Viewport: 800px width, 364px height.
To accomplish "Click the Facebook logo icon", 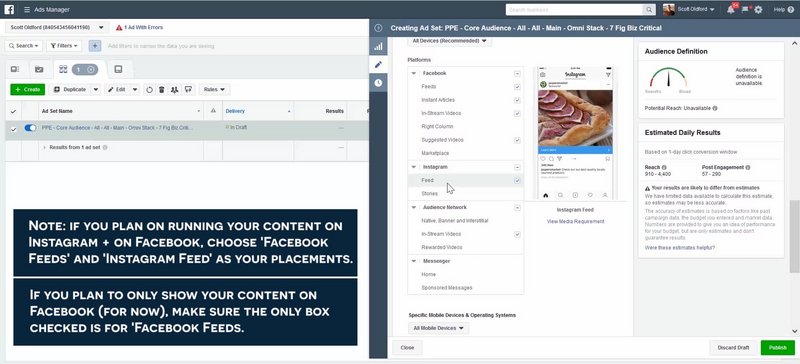I will 9,9.
